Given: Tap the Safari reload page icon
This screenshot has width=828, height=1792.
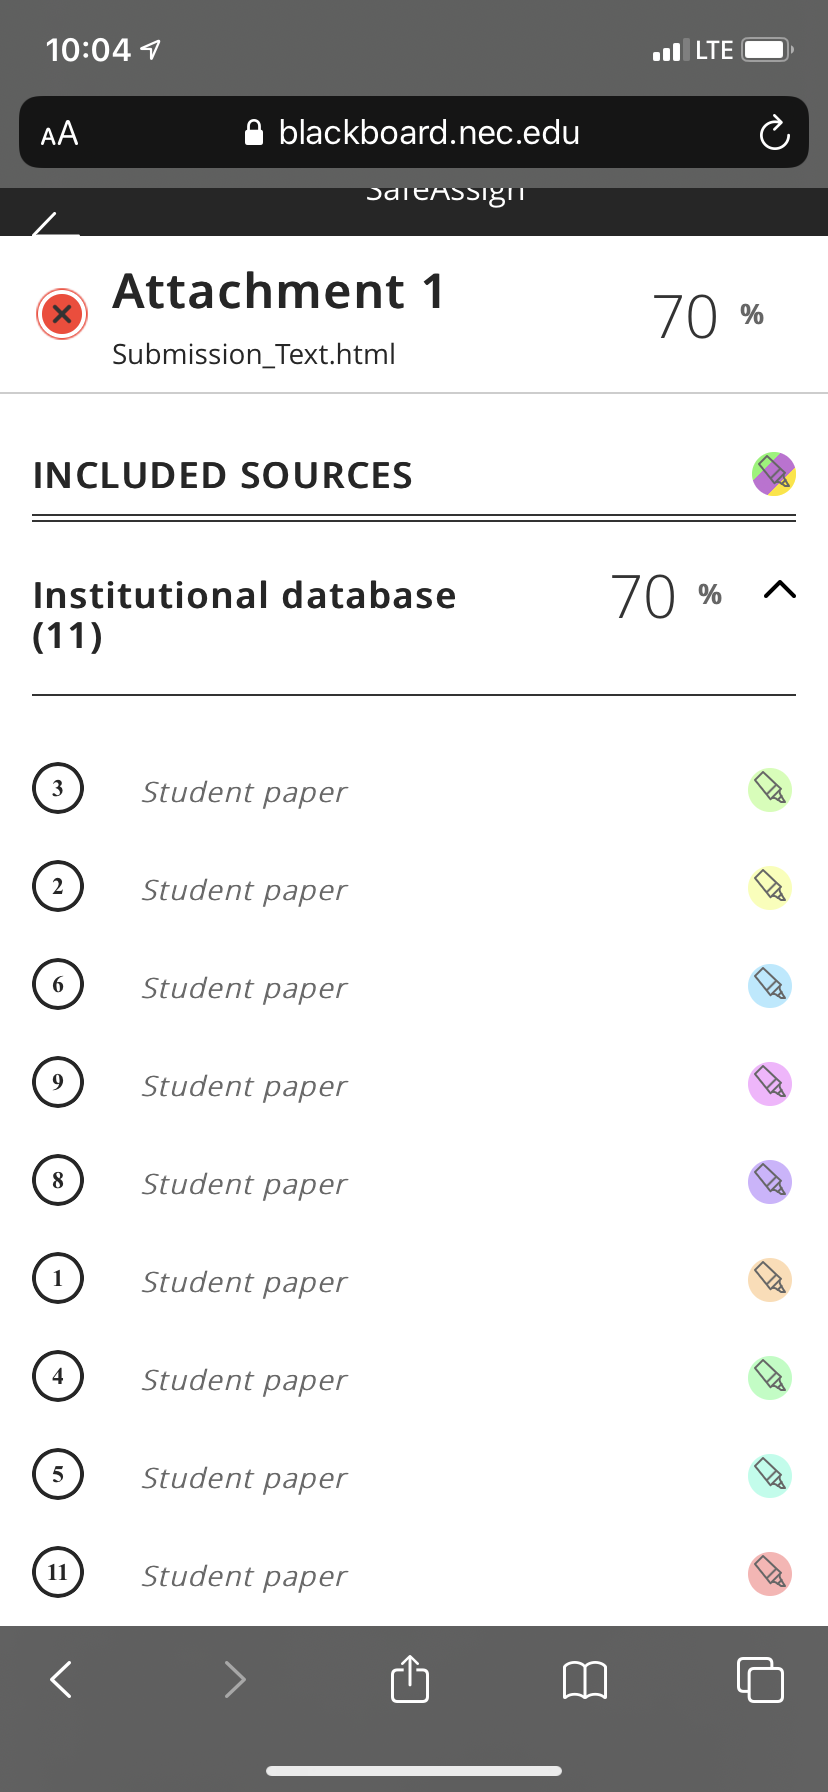Looking at the screenshot, I should coord(774,133).
